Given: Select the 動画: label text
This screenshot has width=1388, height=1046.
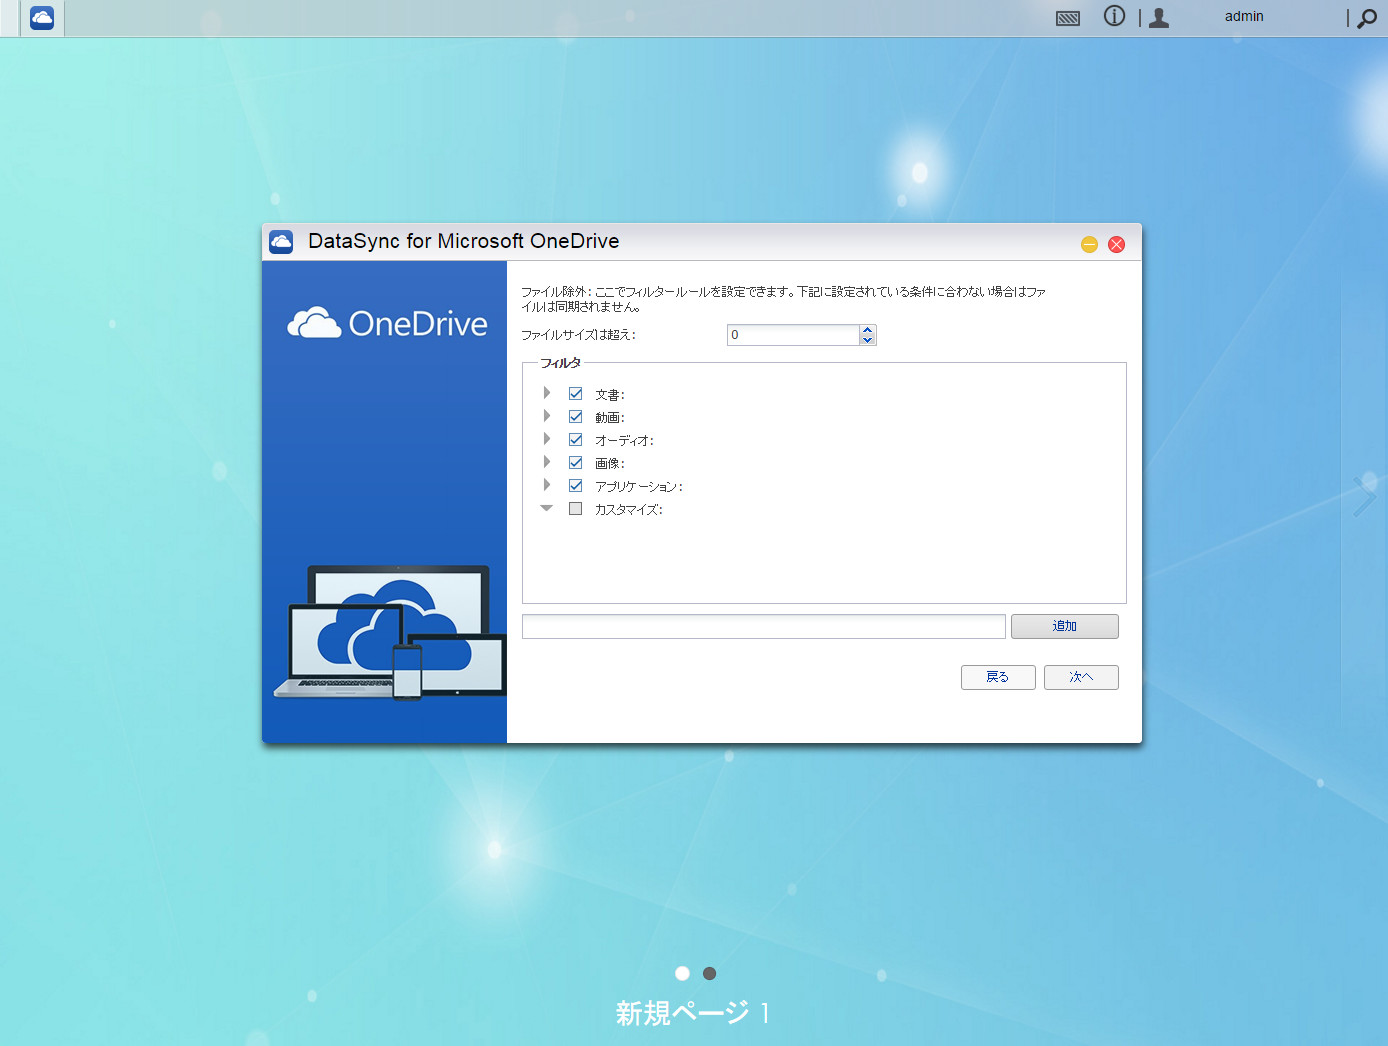Looking at the screenshot, I should pyautogui.click(x=610, y=418).
